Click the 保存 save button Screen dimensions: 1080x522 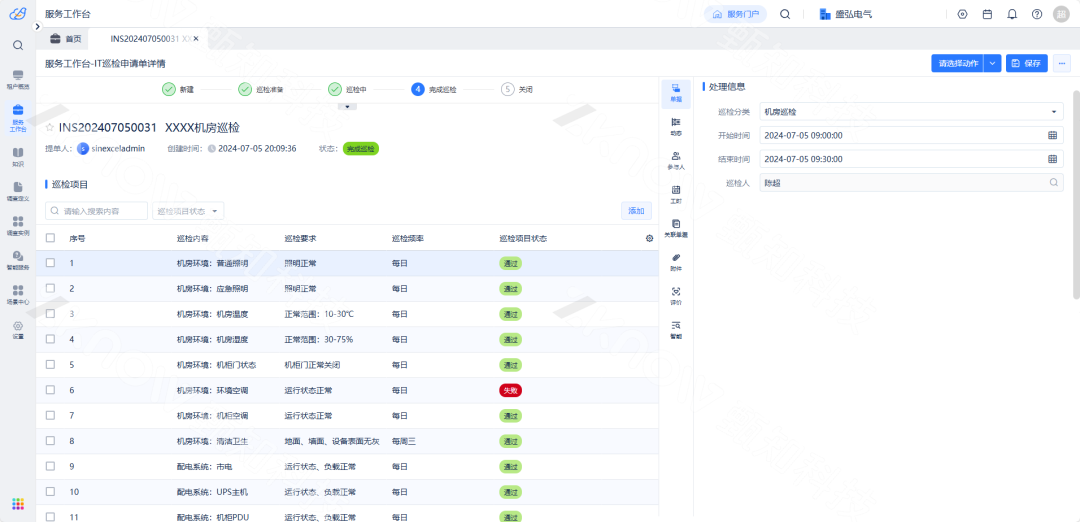[x=1026, y=63]
